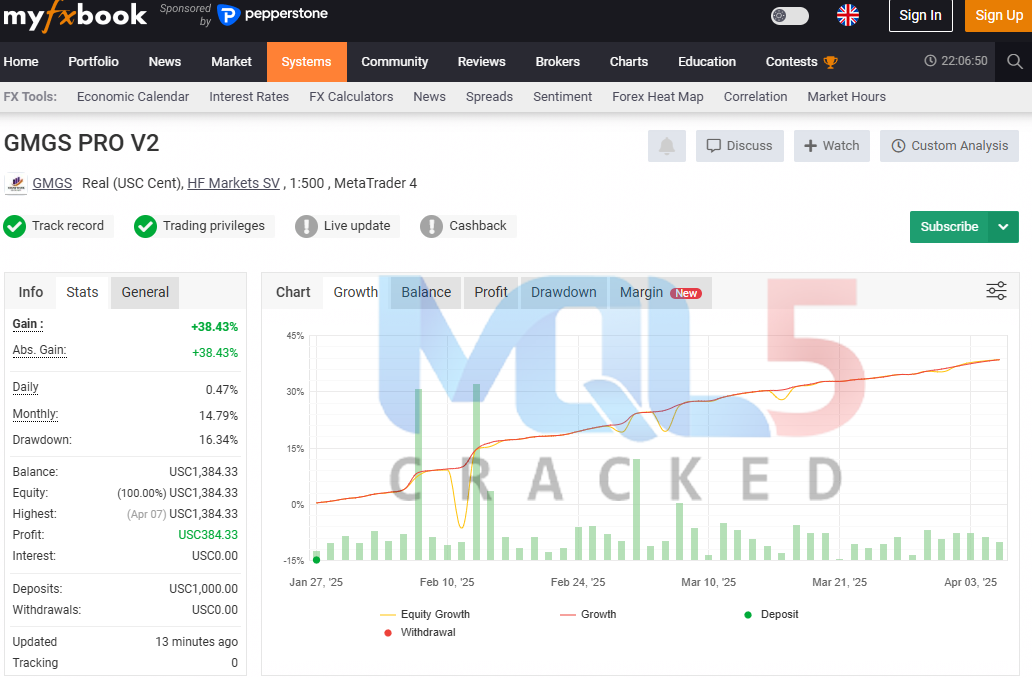This screenshot has width=1032, height=678.
Task: Open the GMGS user profile link
Action: click(x=52, y=183)
